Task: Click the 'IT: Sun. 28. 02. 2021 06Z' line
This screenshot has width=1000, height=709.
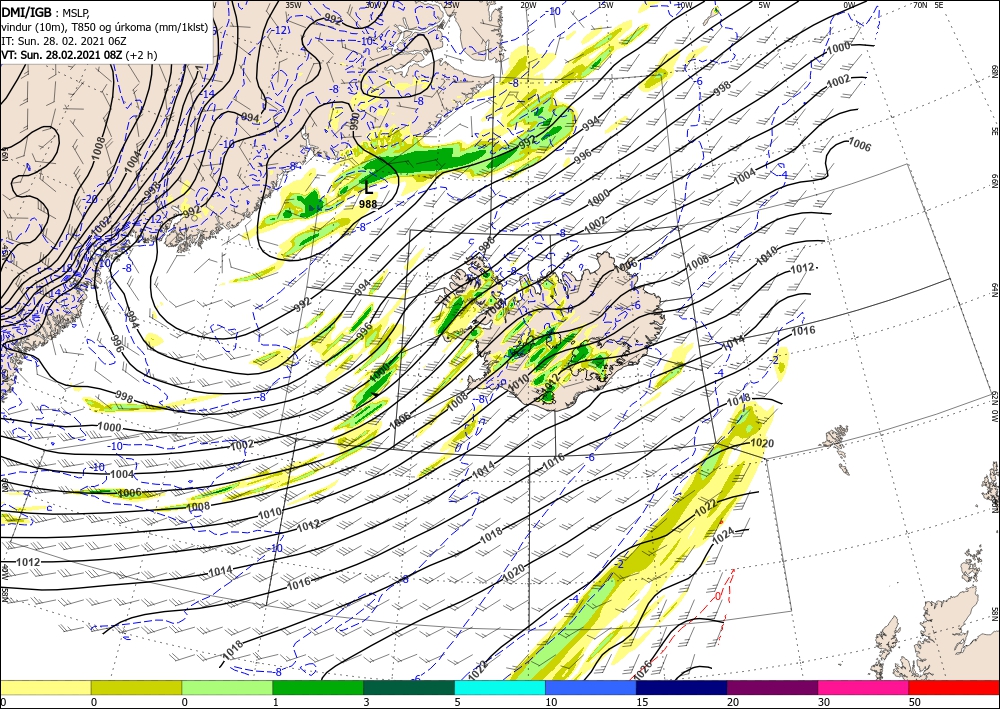Action: point(64,41)
